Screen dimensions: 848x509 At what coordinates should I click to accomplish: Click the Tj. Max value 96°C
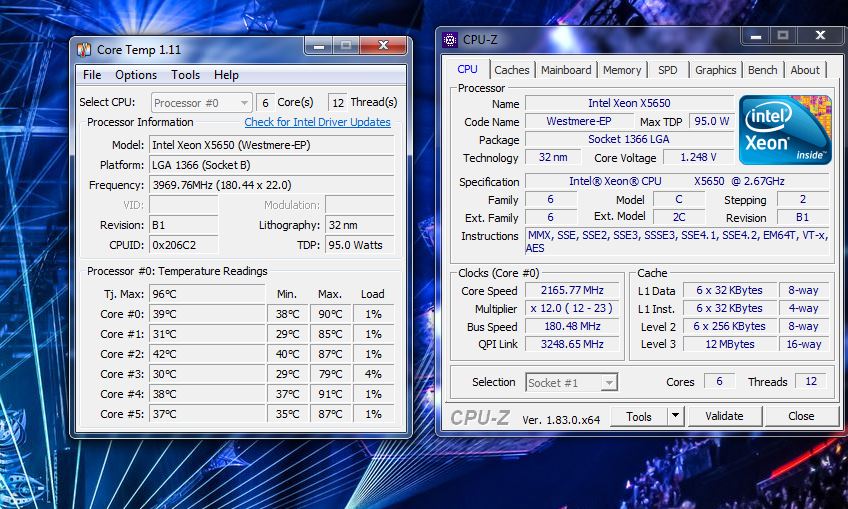(x=207, y=294)
